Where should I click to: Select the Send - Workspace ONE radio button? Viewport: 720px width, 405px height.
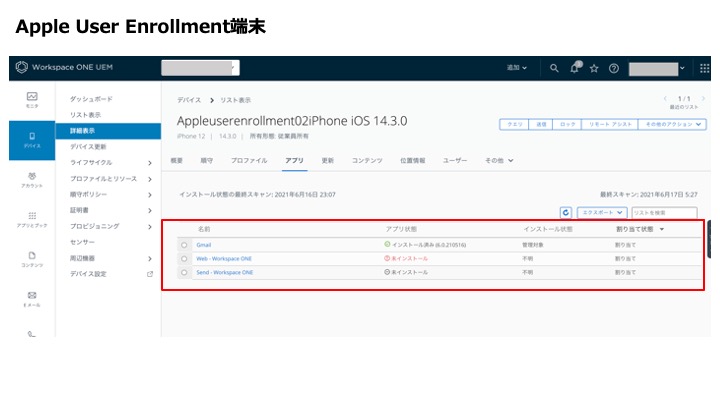coord(184,273)
